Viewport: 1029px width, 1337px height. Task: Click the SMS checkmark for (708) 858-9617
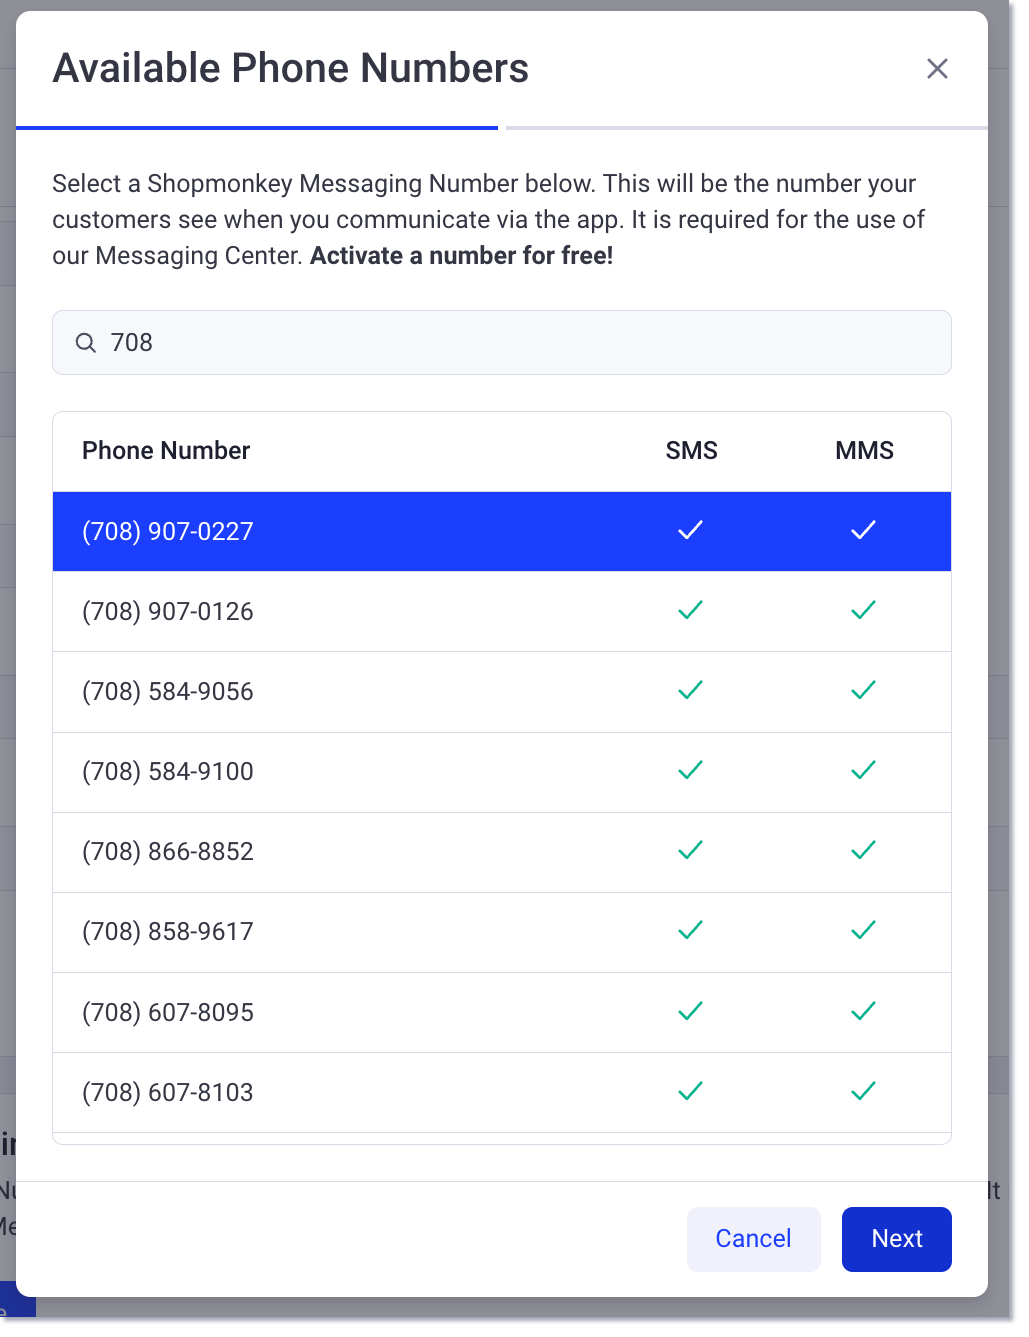coord(690,931)
